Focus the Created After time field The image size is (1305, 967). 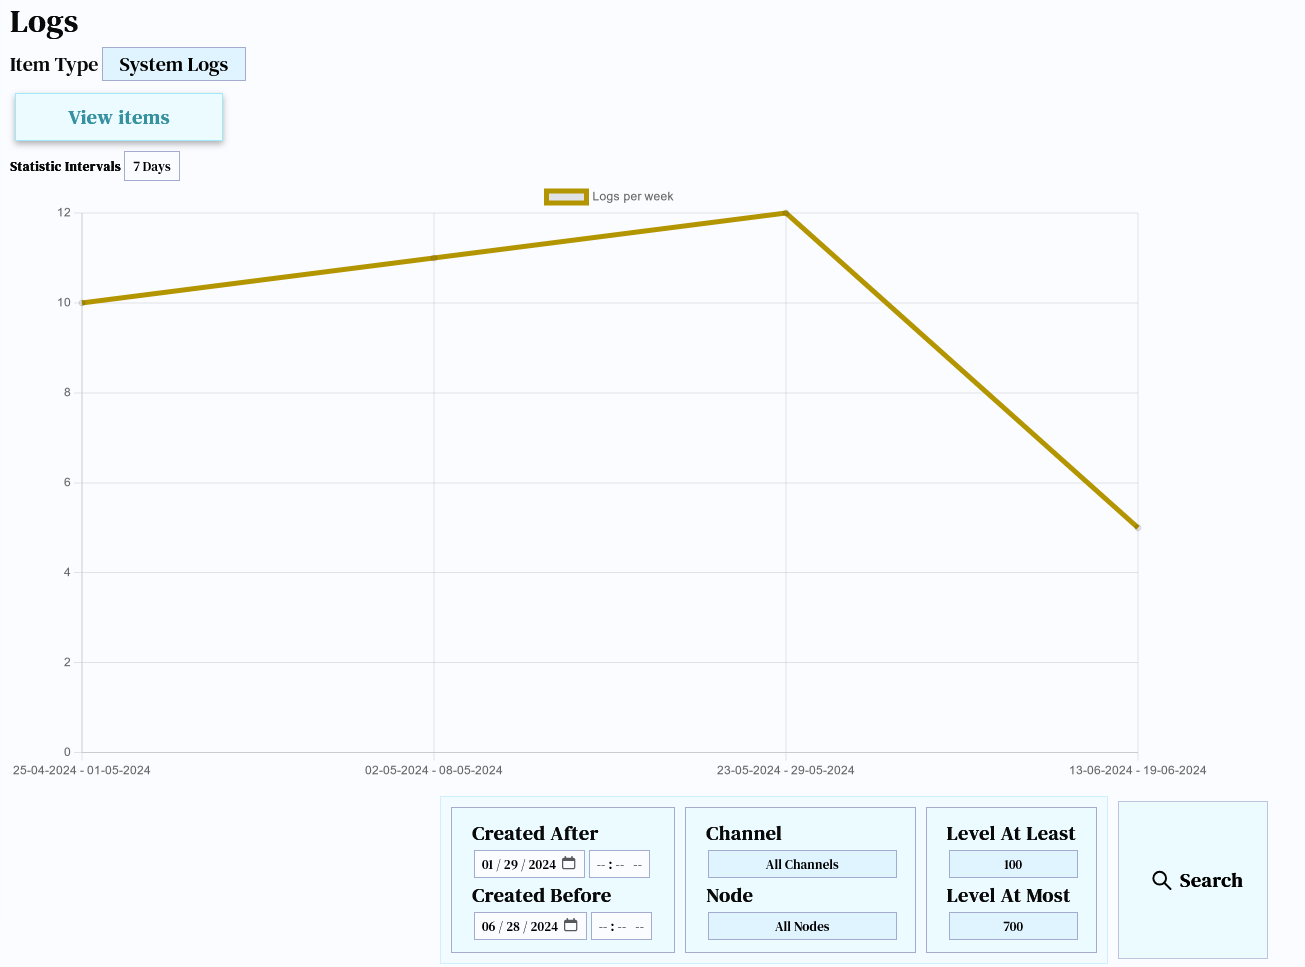pyautogui.click(x=620, y=864)
